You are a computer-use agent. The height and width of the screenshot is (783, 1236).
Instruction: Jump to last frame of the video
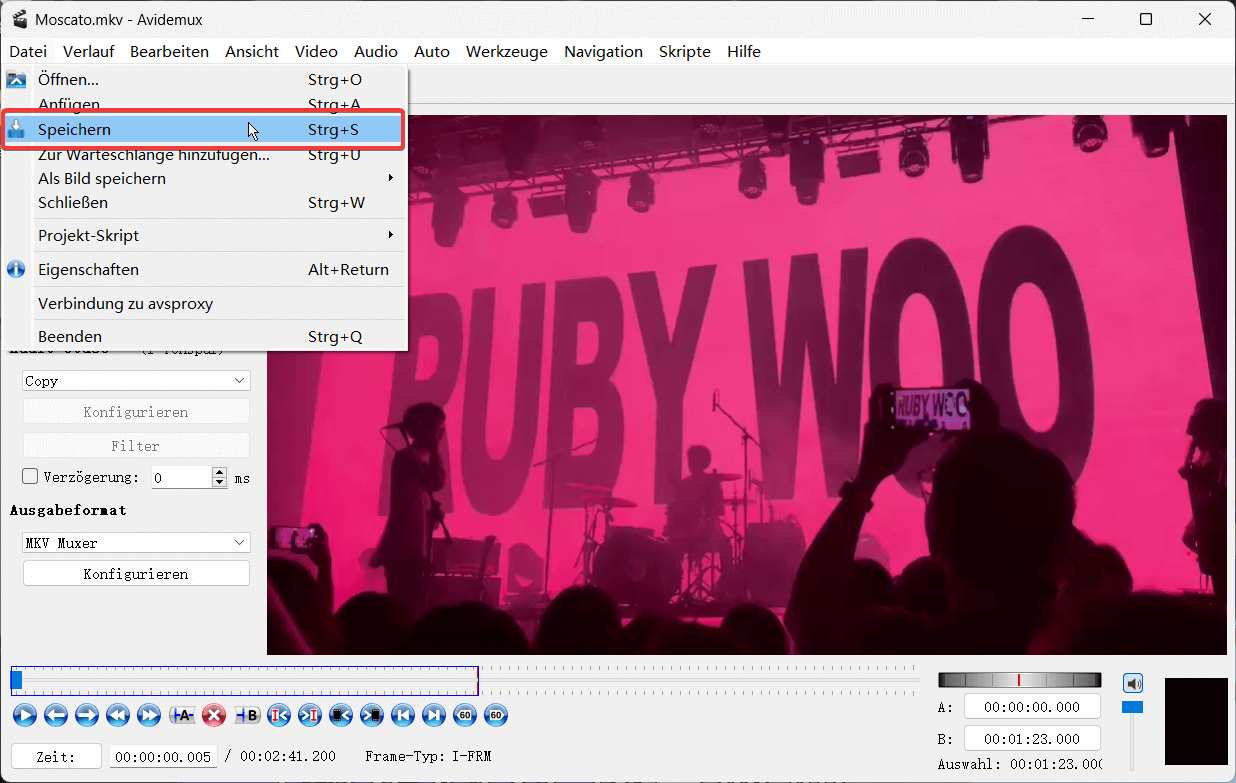(434, 715)
